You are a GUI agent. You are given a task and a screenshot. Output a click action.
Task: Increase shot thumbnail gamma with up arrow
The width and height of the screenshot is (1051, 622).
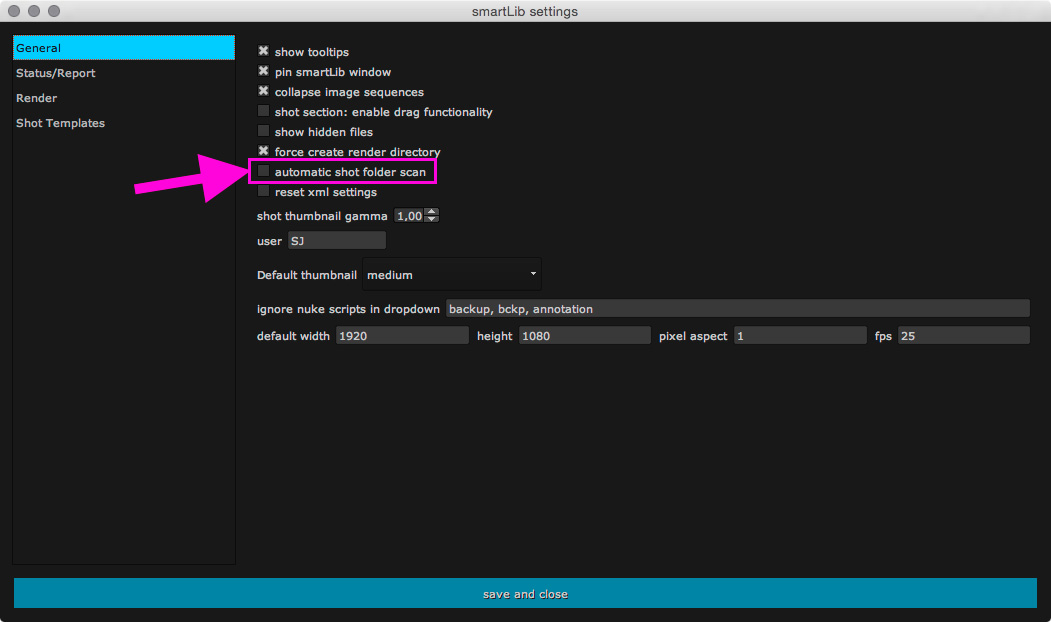[x=431, y=212]
